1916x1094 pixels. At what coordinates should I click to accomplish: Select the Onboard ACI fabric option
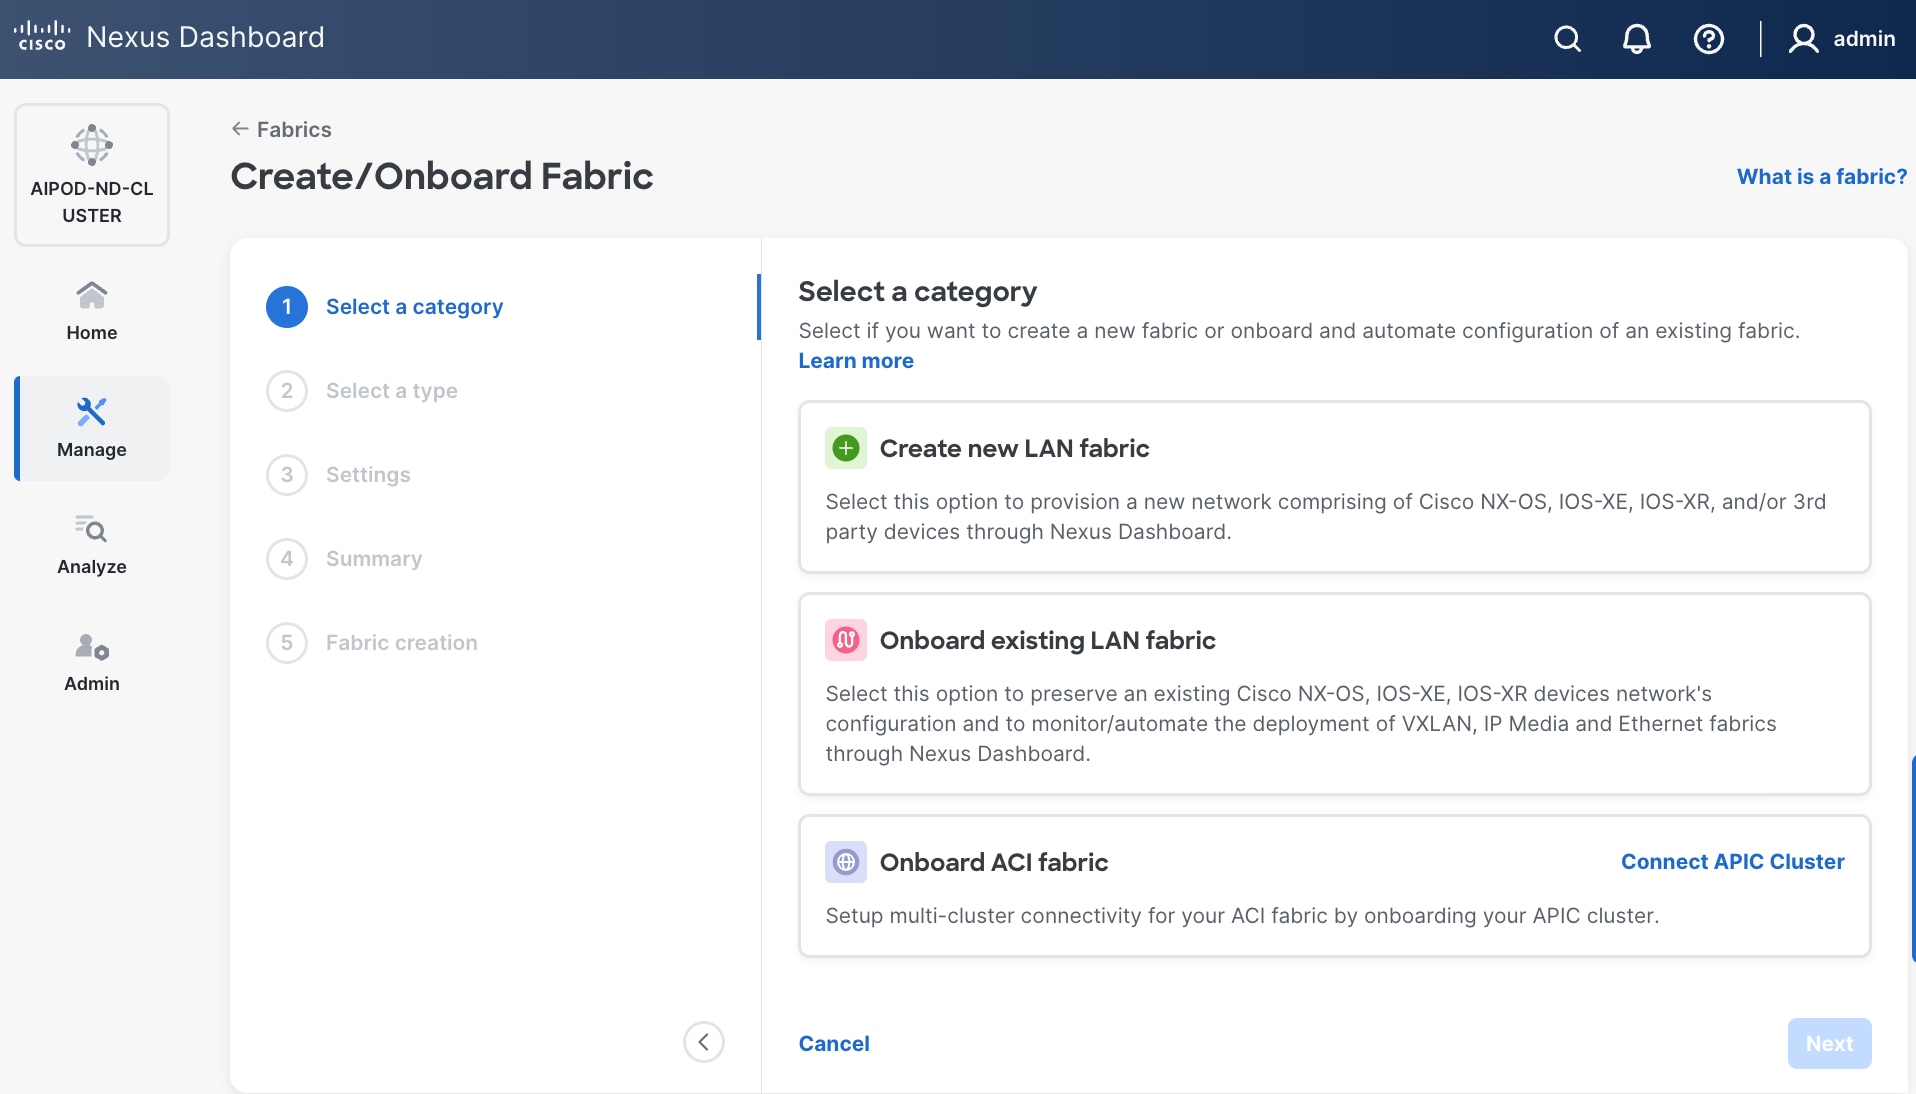1200,886
